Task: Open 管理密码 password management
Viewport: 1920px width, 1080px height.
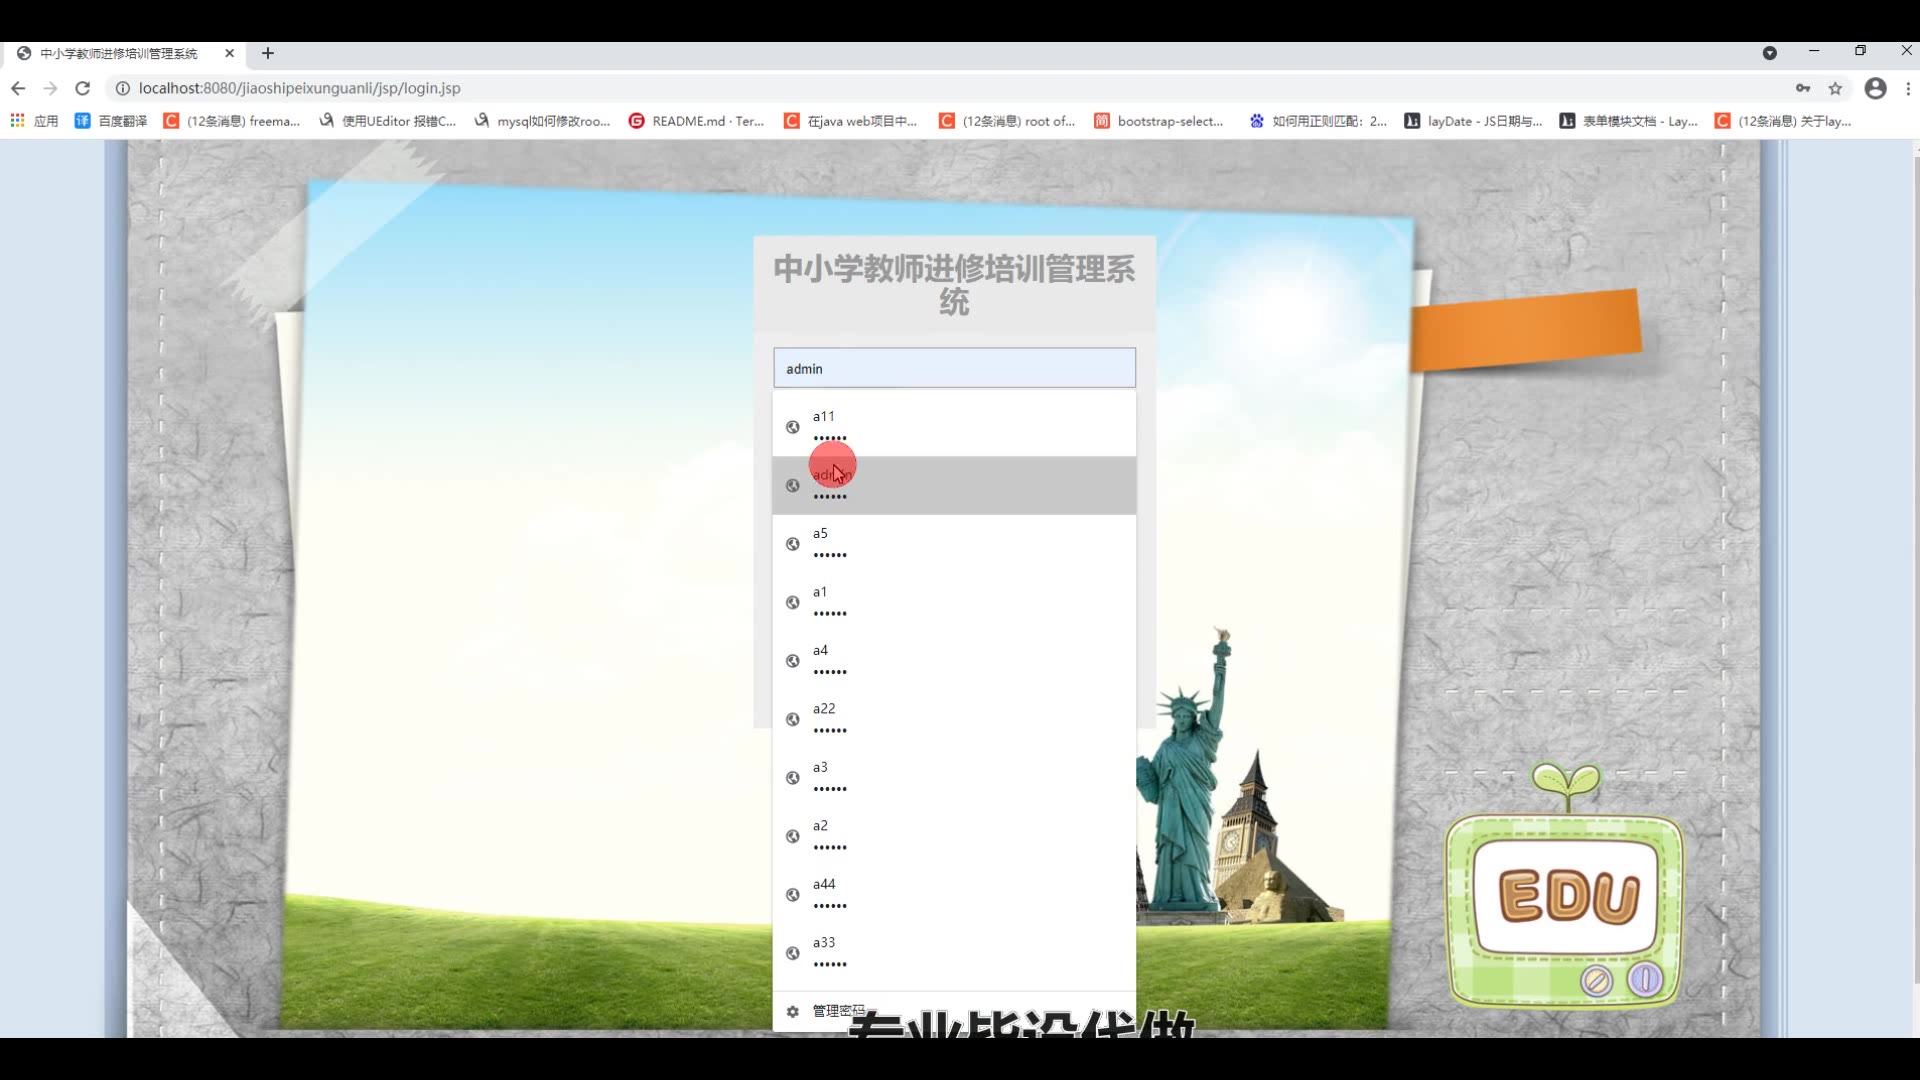Action: [954, 1011]
